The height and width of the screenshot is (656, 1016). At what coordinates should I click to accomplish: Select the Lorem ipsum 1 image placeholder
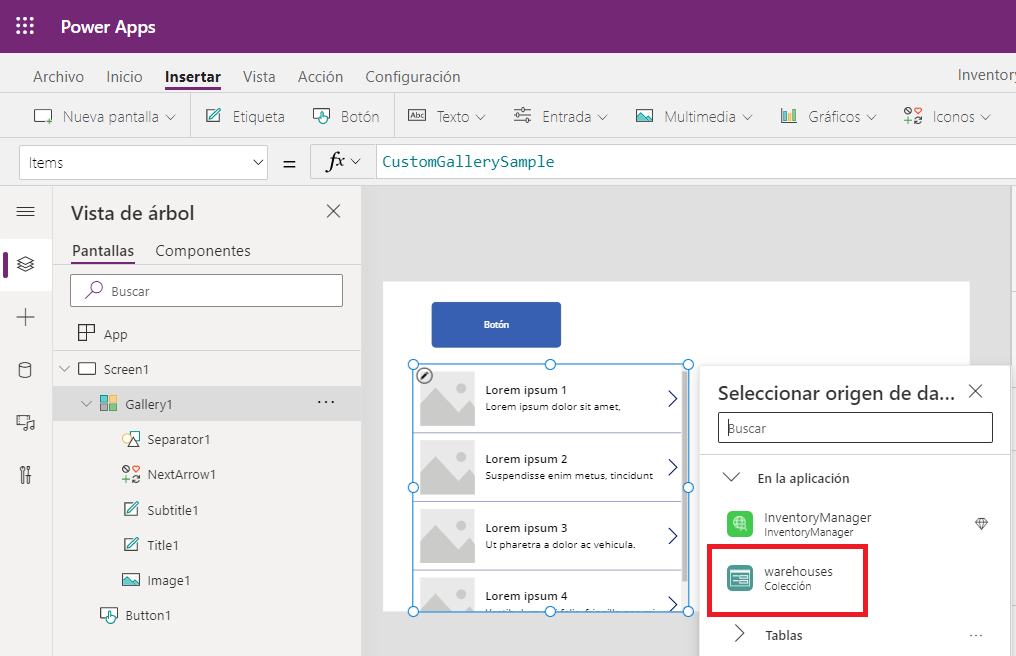point(447,399)
